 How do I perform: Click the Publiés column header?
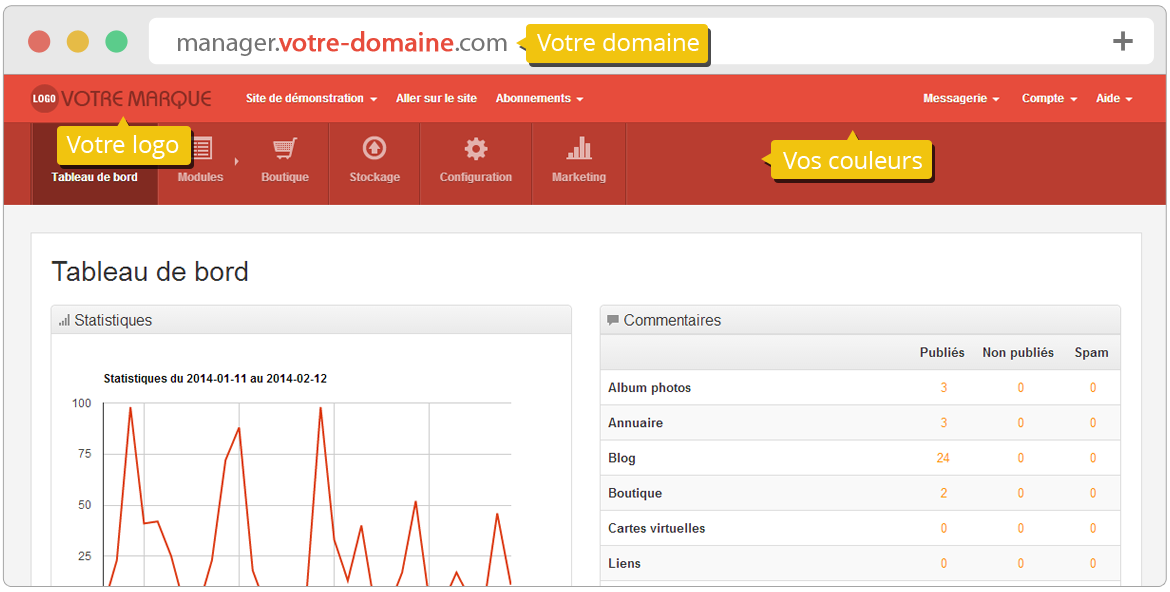tap(942, 352)
